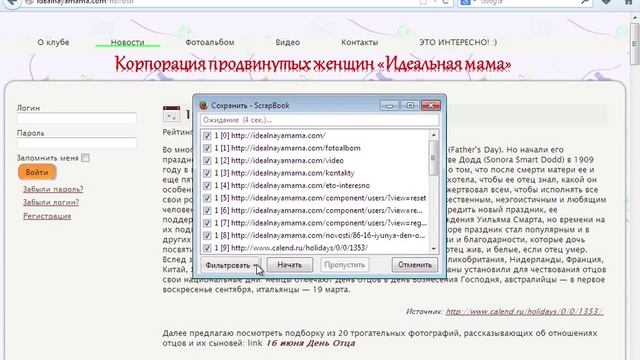
Task: Click the Firefox icon in ScrapBook dialog title
Action: tap(204, 105)
